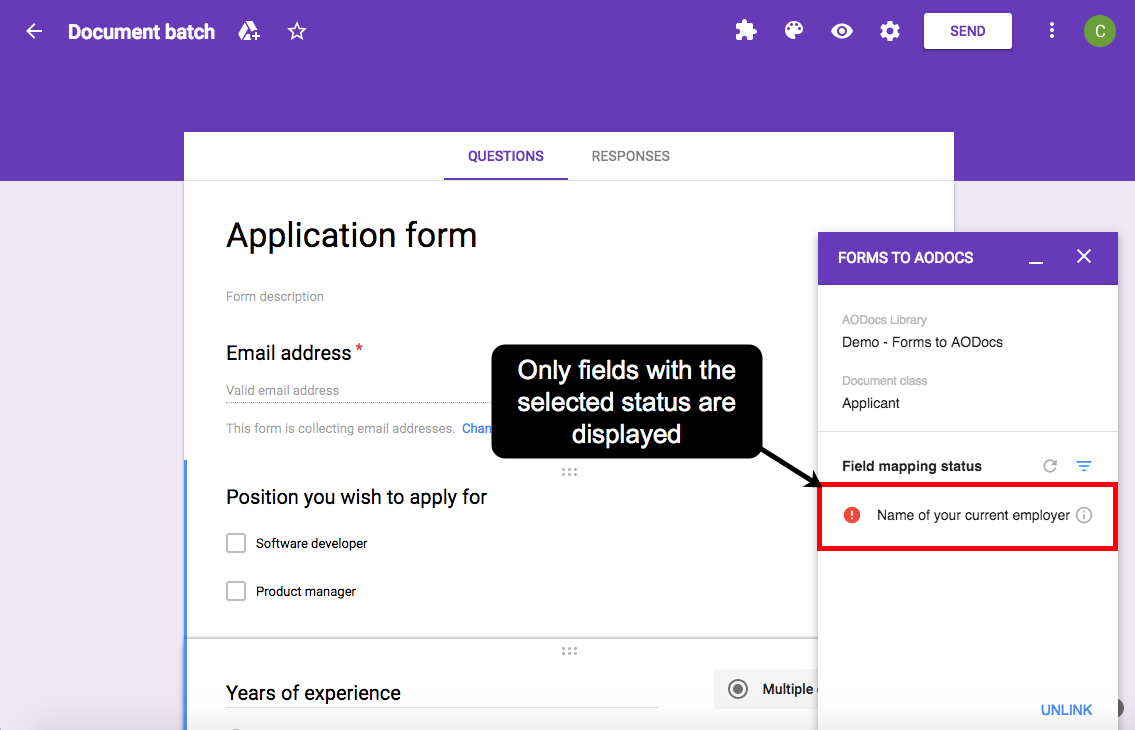
Task: Preview the form with the eye icon
Action: [x=842, y=31]
